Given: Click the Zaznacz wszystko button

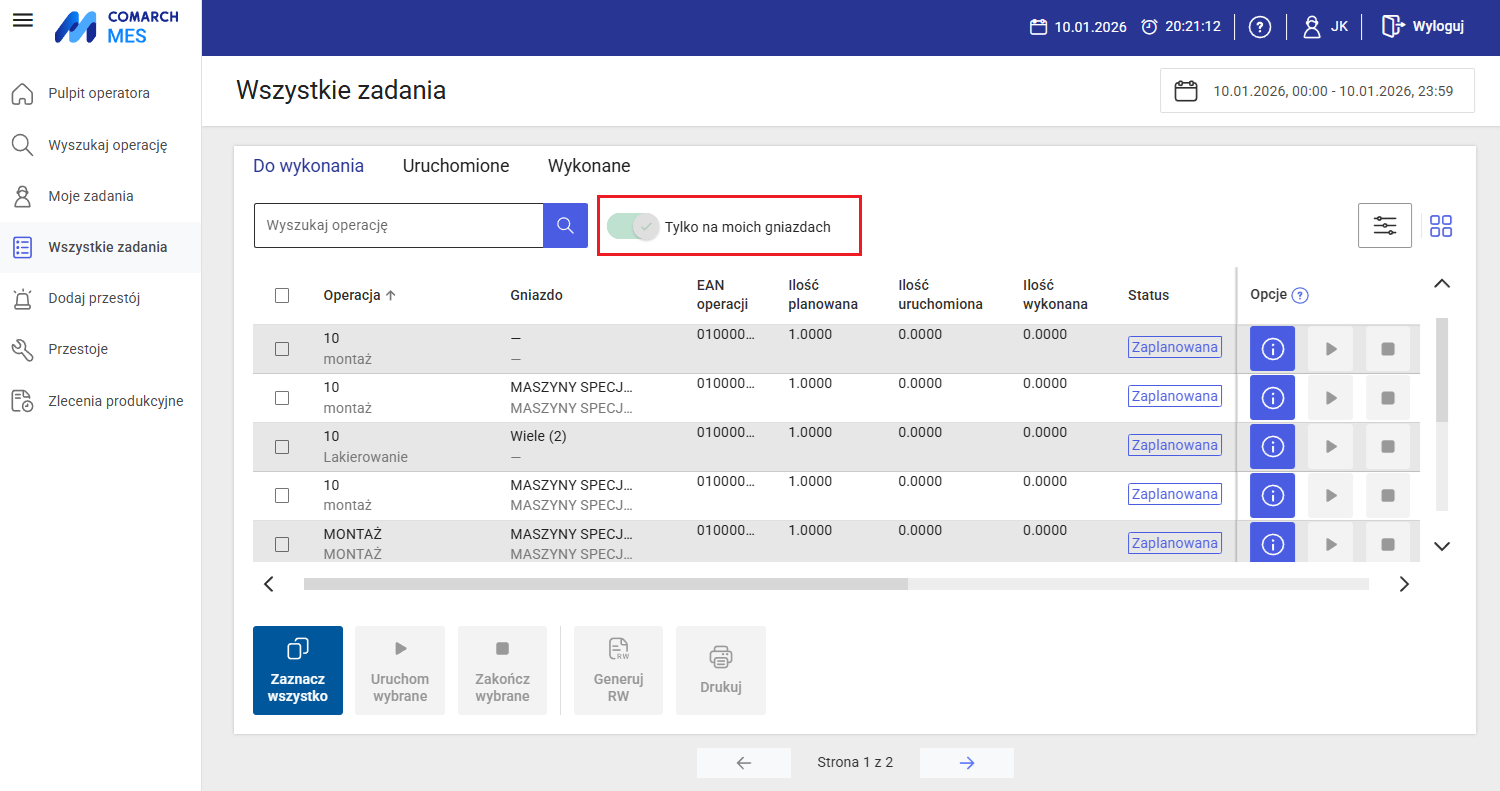Looking at the screenshot, I should tap(298, 670).
